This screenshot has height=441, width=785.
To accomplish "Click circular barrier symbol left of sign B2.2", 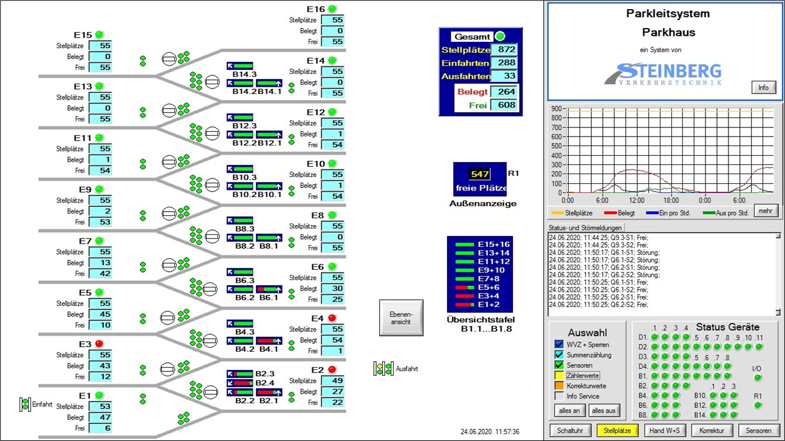I will (210, 391).
